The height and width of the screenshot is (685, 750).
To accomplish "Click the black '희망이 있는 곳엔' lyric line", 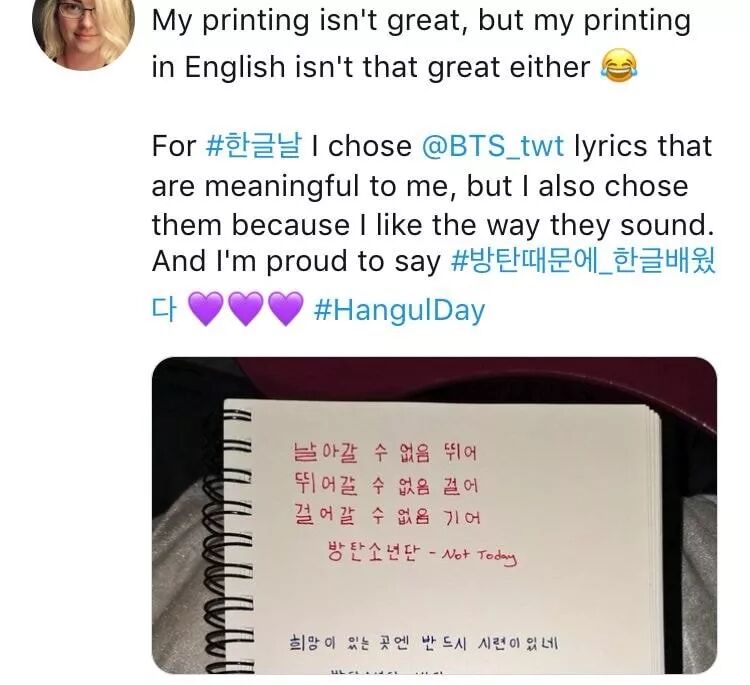I will click(x=424, y=642).
